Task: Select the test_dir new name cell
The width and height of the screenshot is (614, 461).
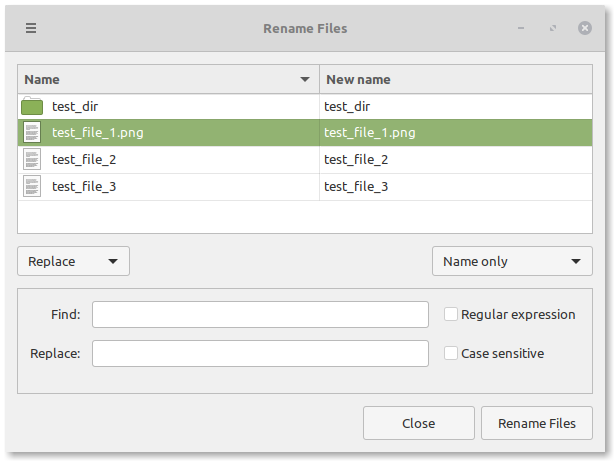Action: pyautogui.click(x=351, y=106)
